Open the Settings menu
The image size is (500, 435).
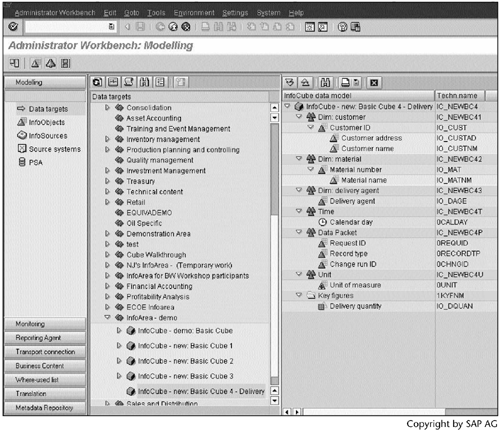[235, 13]
